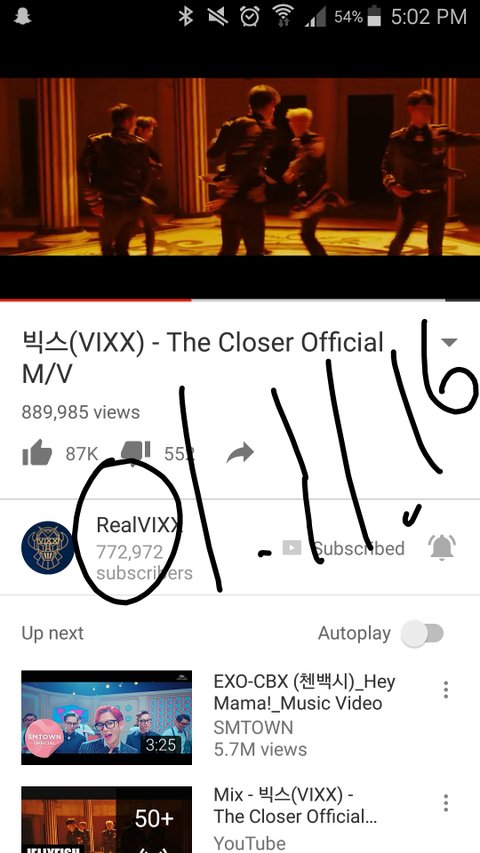Tap the Snapchat ghost status icon

(x=22, y=16)
